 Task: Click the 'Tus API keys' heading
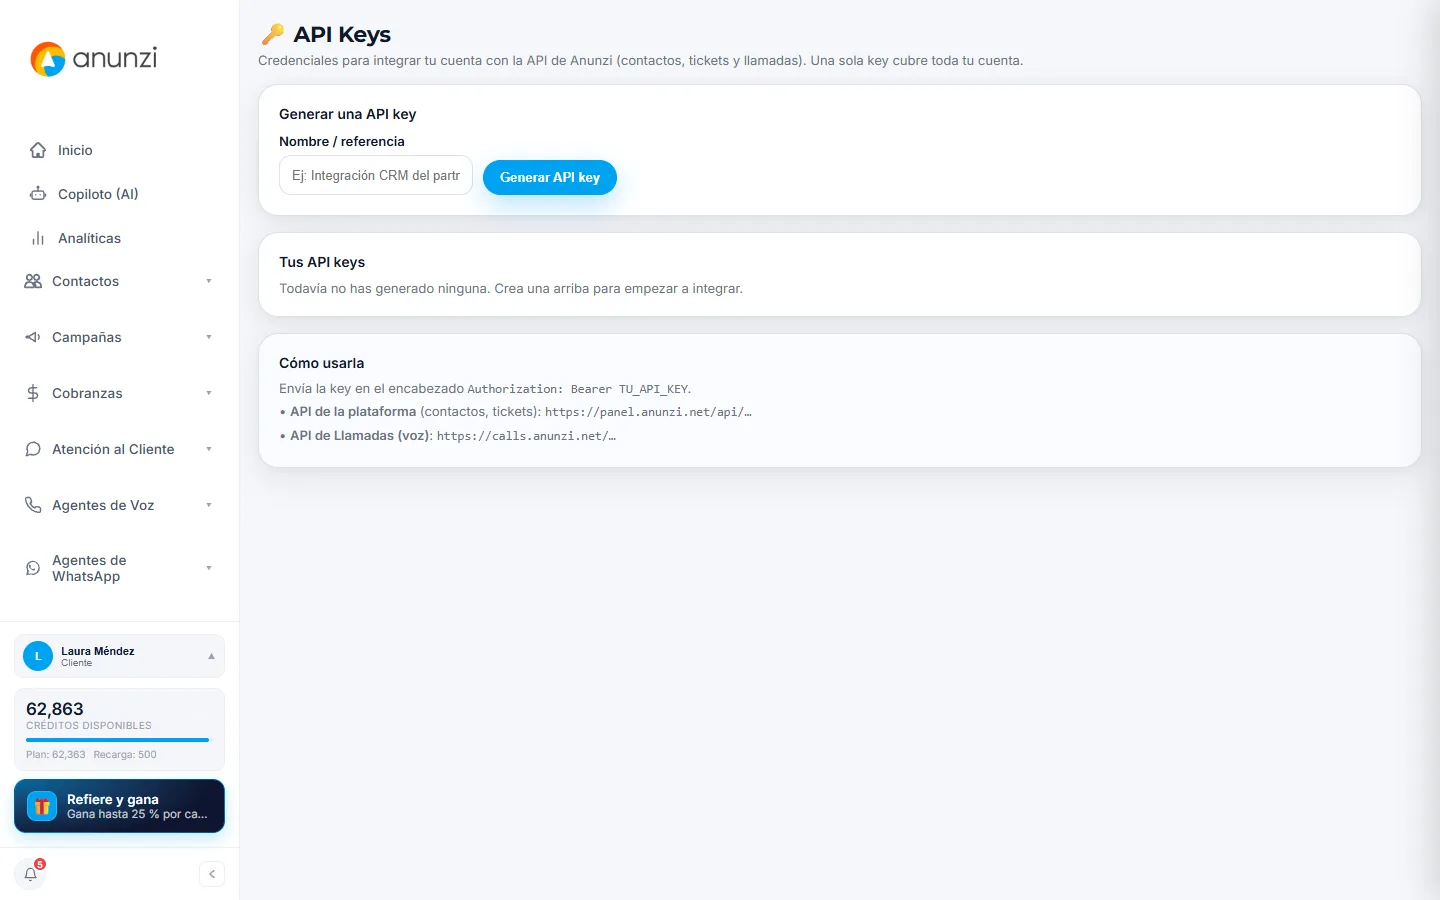pyautogui.click(x=322, y=262)
